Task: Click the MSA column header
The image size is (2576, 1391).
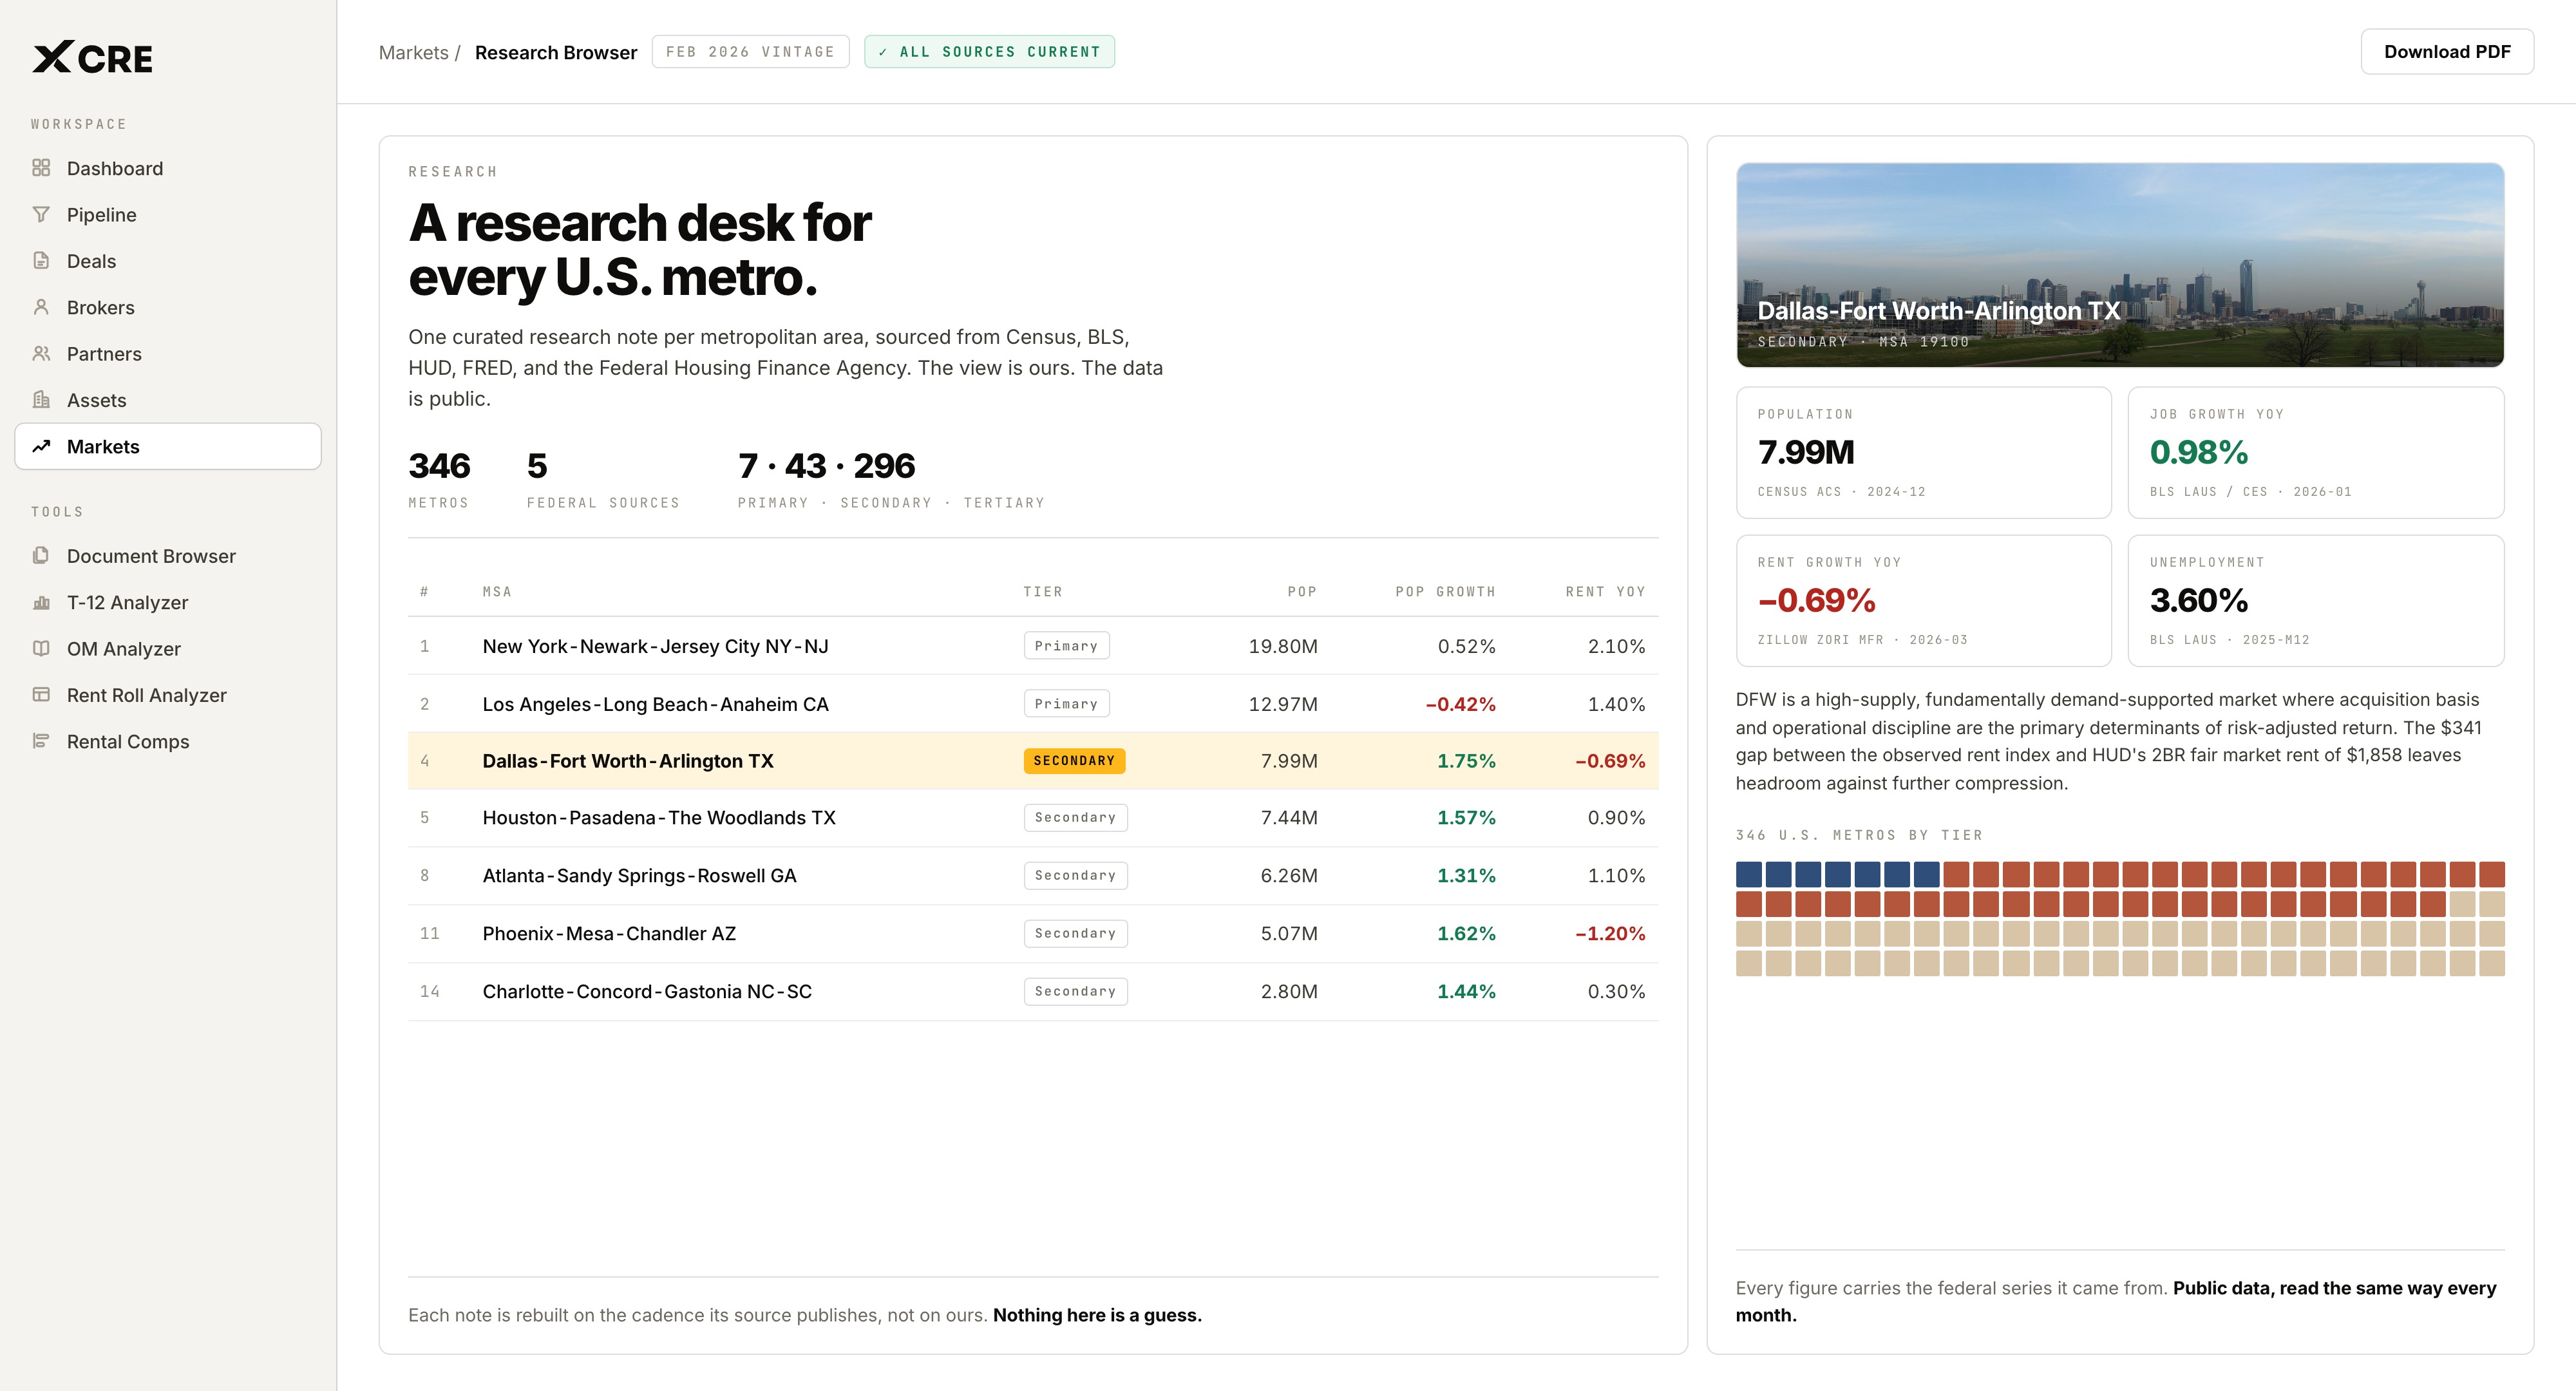Action: pos(497,592)
